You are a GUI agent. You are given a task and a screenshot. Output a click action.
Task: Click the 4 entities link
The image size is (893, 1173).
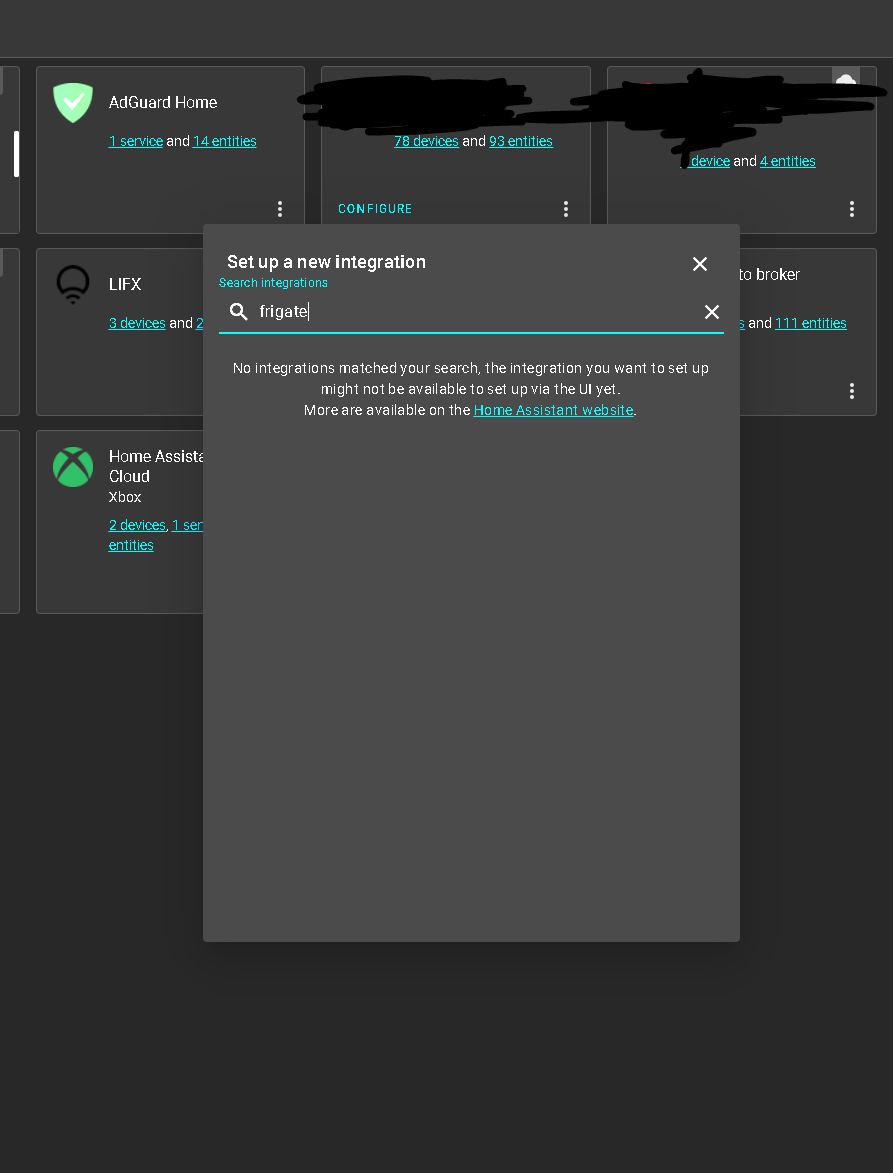(x=787, y=161)
